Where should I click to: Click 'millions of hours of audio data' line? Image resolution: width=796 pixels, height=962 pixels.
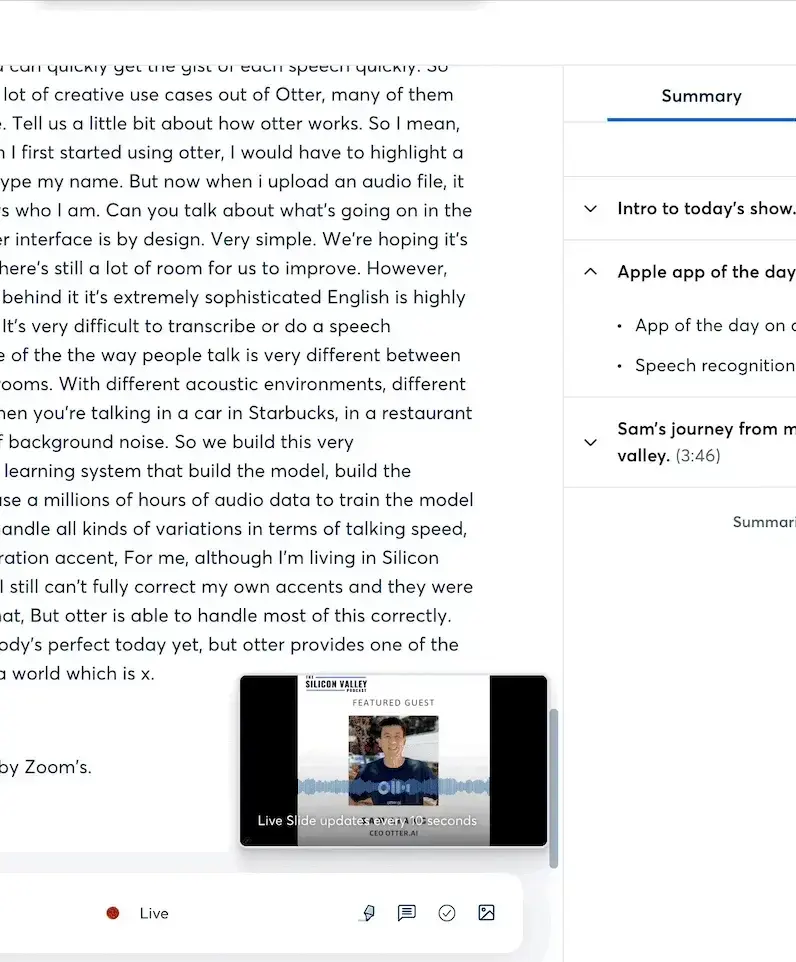[x=236, y=500]
